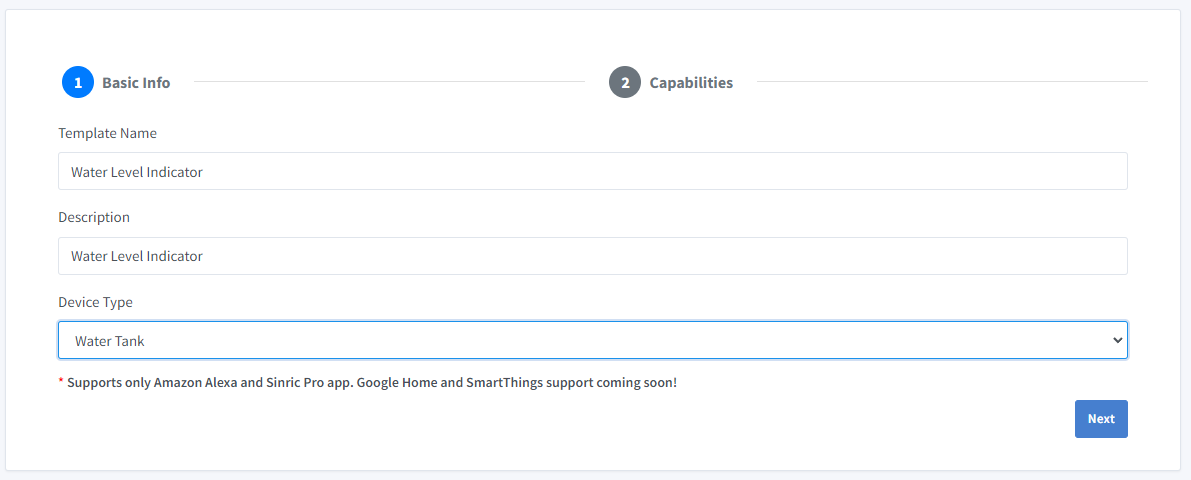Click the red asterisk before support note
1191x480 pixels.
[61, 382]
